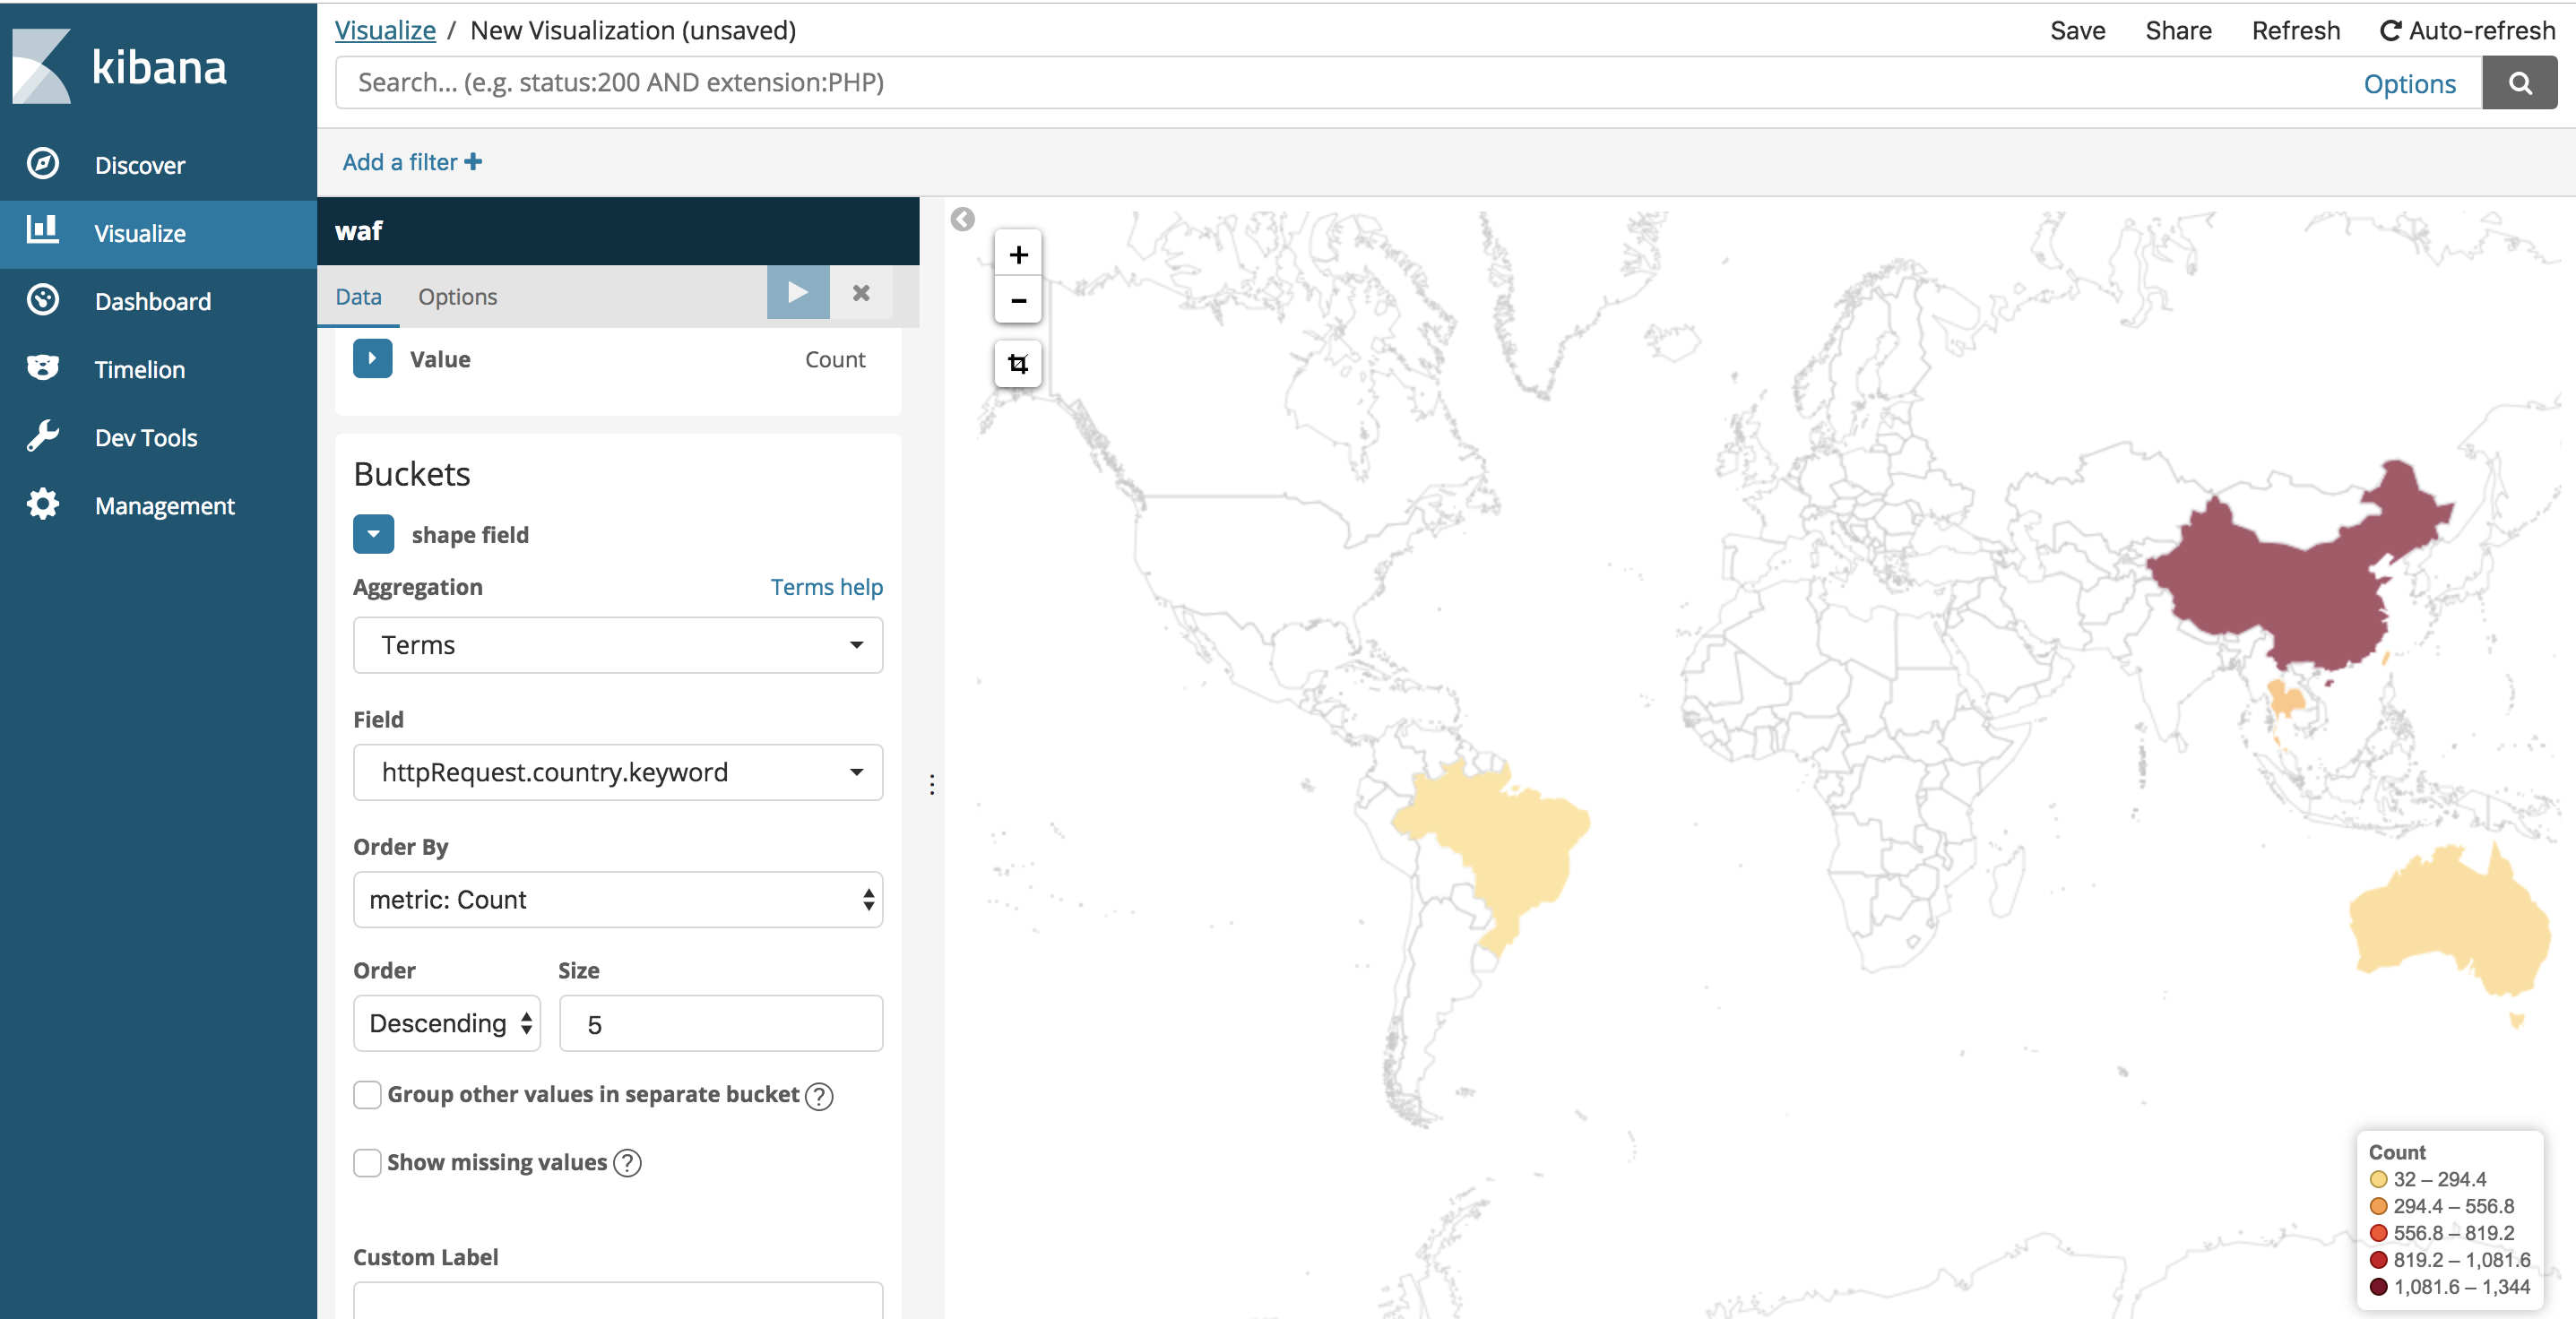The width and height of the screenshot is (2576, 1319).
Task: Click the Count value label
Action: pos(835,359)
